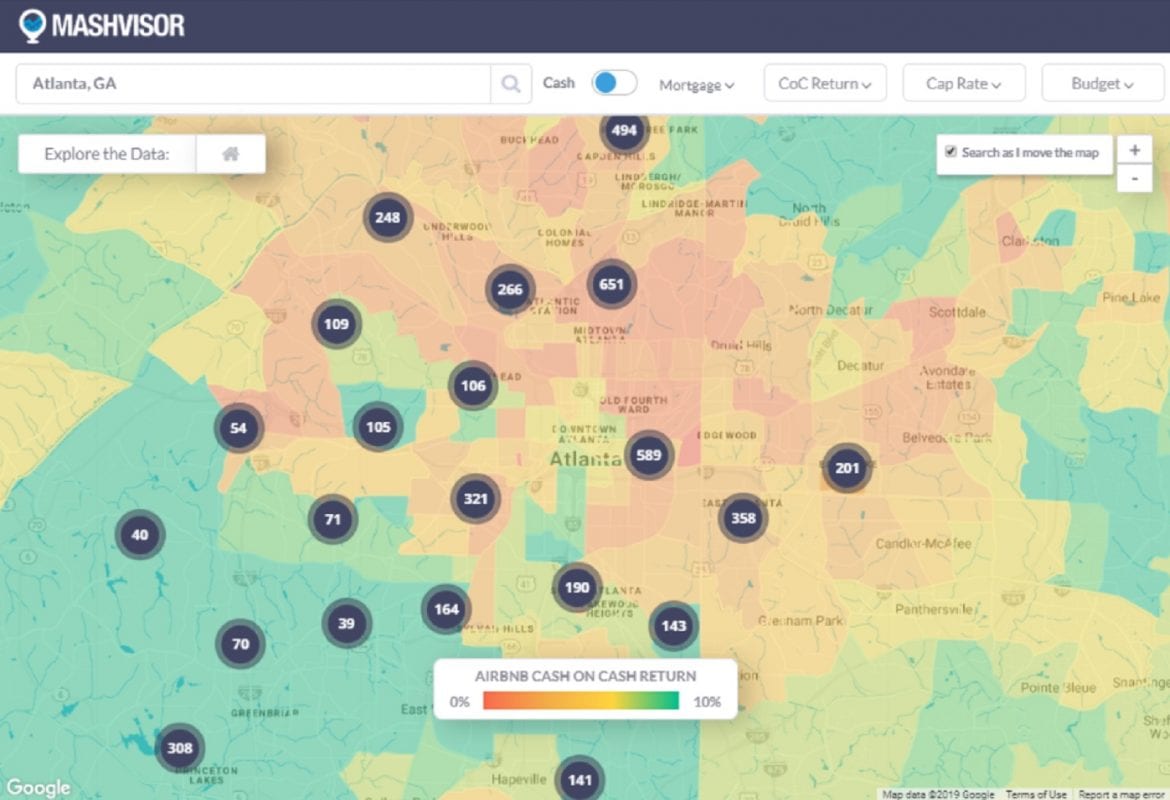This screenshot has width=1170, height=800.
Task: Click the Explore the Data button
Action: click(107, 154)
